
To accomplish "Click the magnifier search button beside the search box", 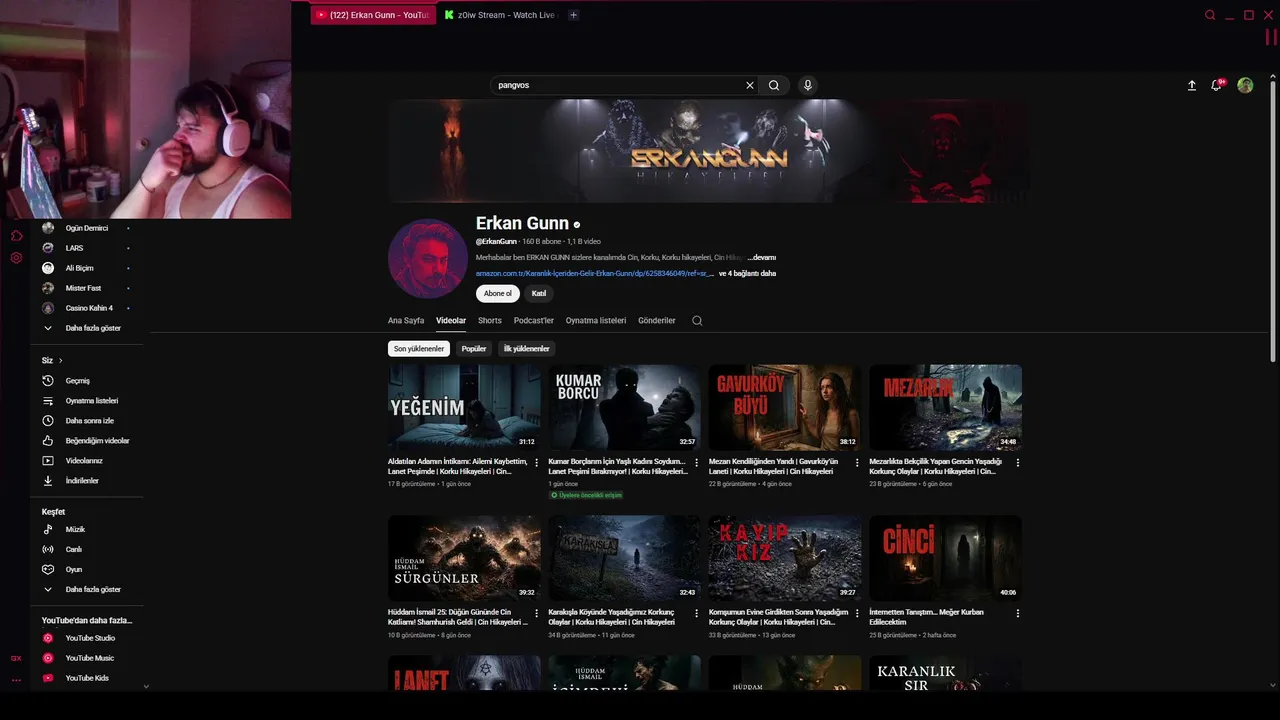I will click(774, 85).
